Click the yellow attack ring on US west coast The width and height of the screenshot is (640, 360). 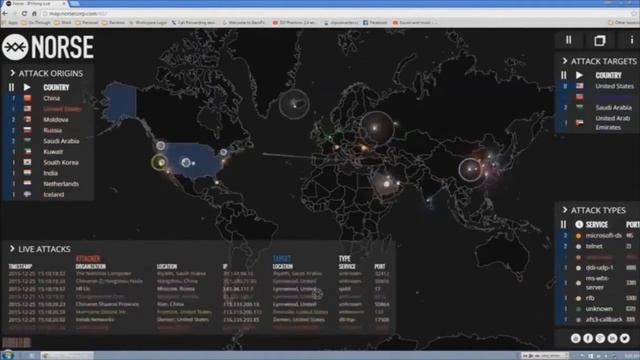[x=160, y=162]
